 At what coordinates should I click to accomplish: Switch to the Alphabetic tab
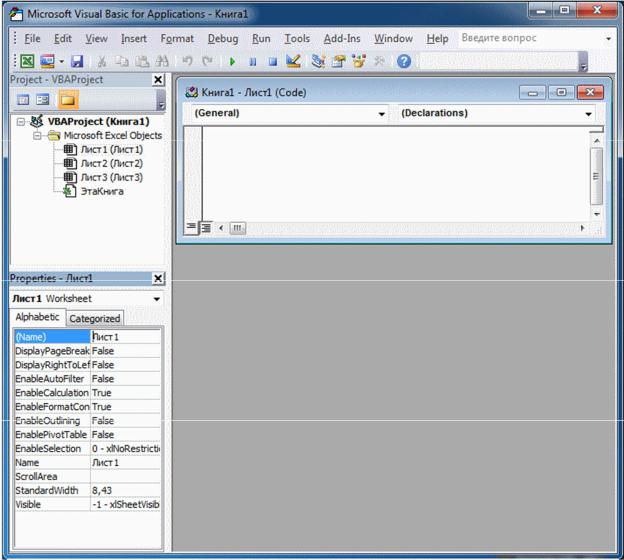click(x=37, y=317)
